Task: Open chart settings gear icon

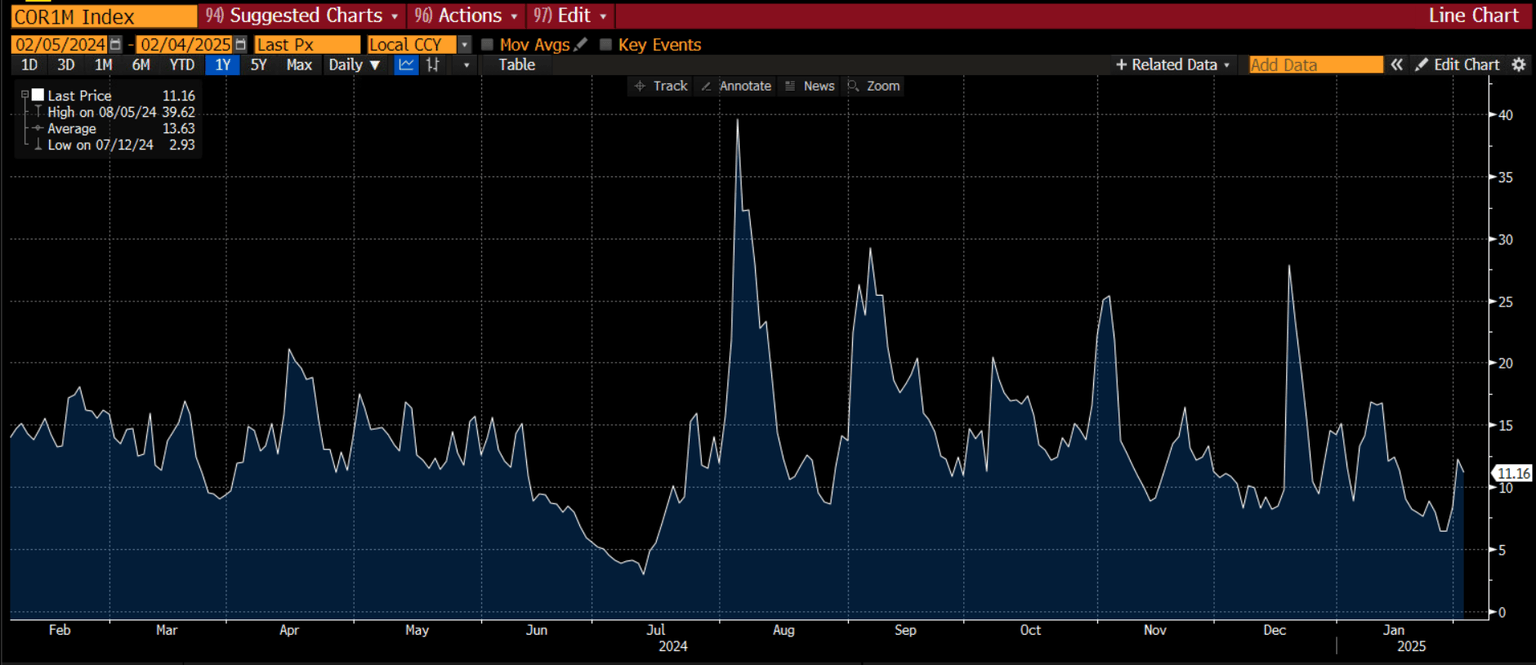Action: pos(1519,65)
